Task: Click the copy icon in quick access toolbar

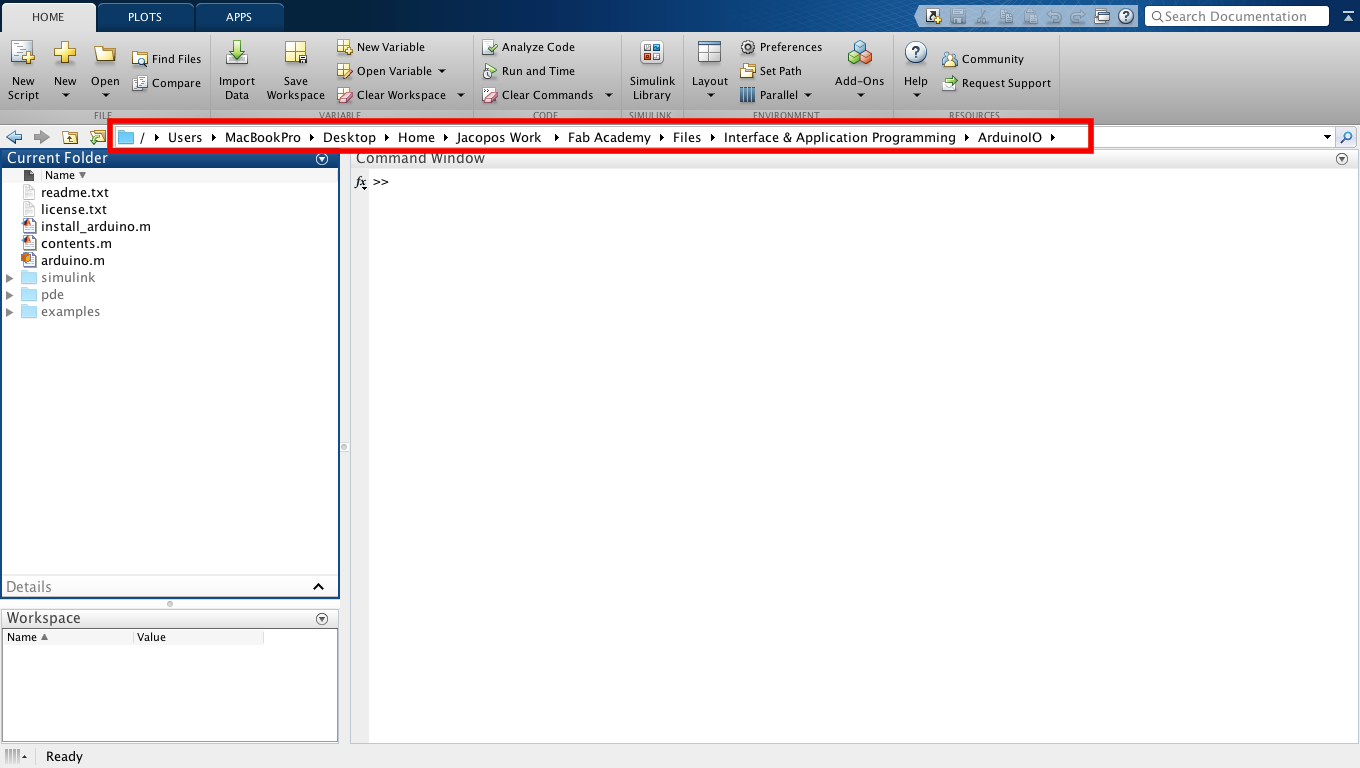Action: pos(1005,16)
